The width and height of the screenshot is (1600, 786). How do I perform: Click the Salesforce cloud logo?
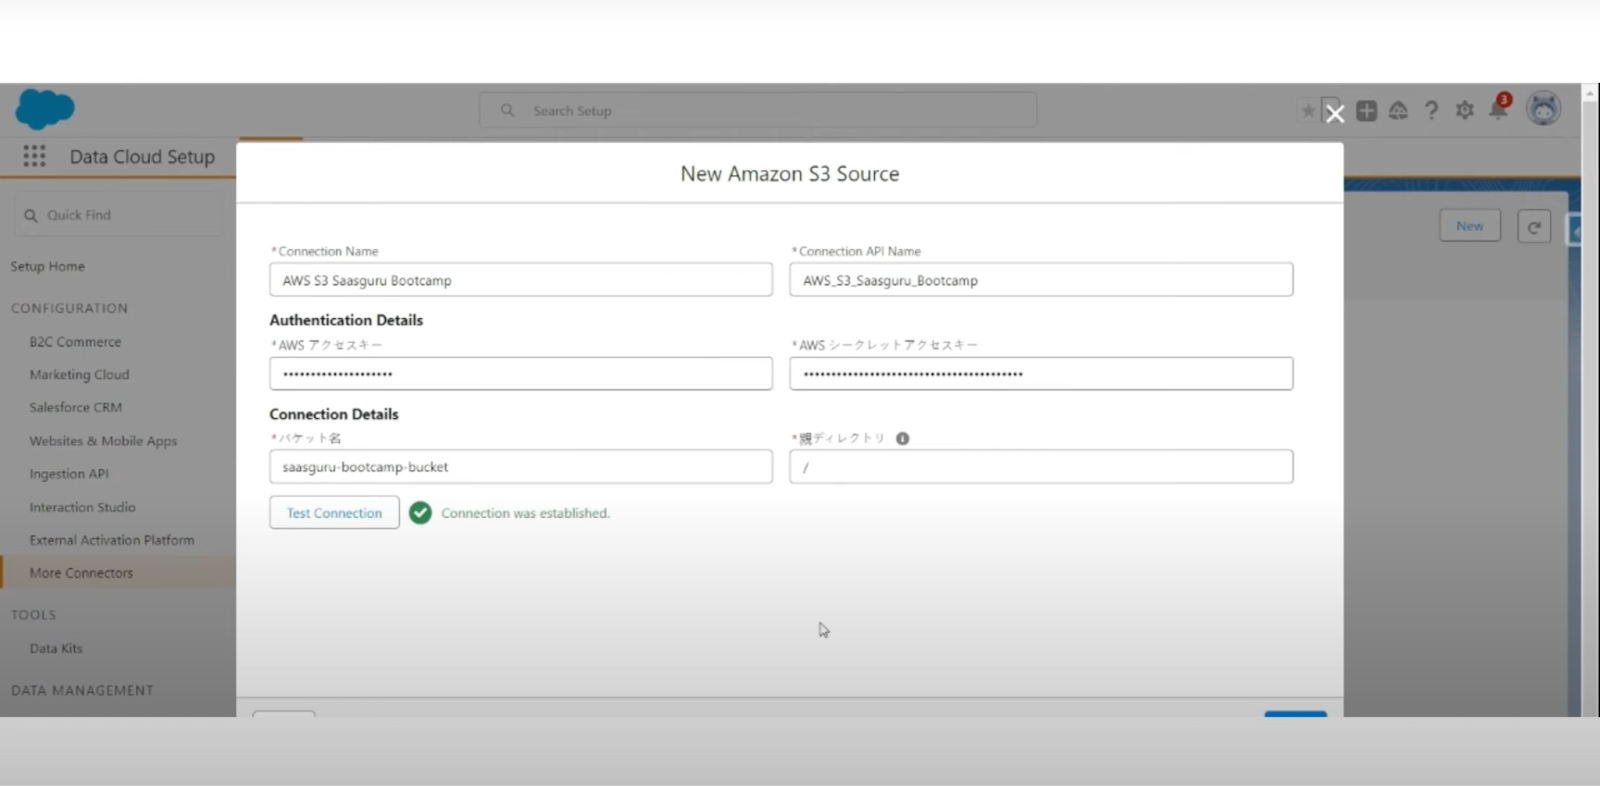point(45,109)
